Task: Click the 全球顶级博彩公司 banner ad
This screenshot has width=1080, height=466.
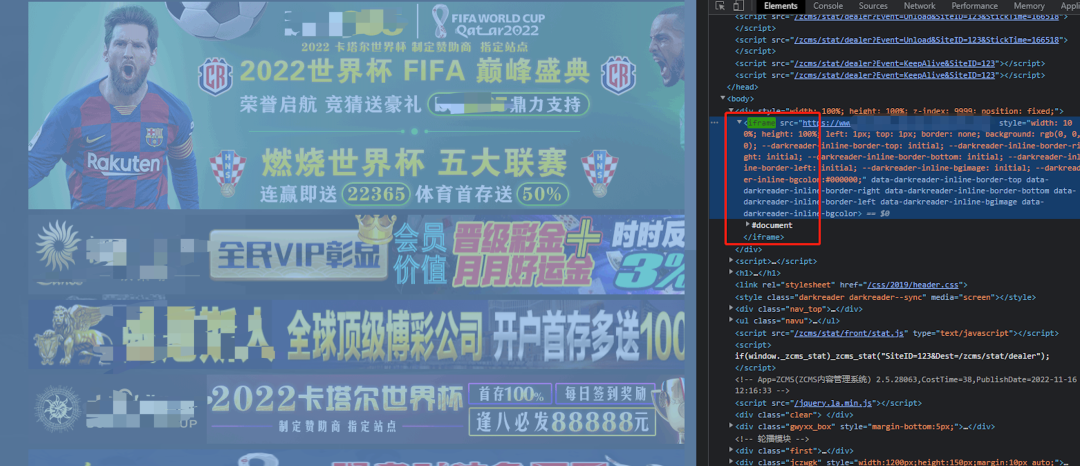Action: [x=356, y=333]
